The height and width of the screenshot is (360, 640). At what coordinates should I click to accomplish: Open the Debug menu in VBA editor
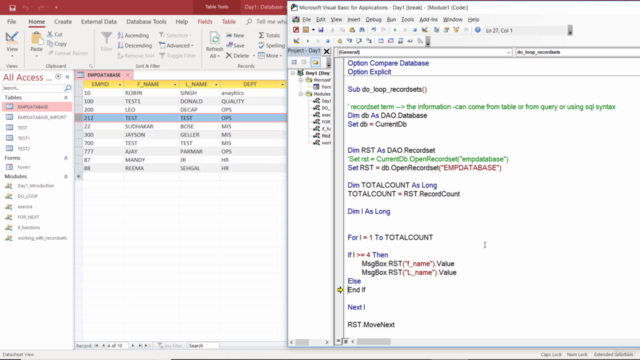pos(373,20)
